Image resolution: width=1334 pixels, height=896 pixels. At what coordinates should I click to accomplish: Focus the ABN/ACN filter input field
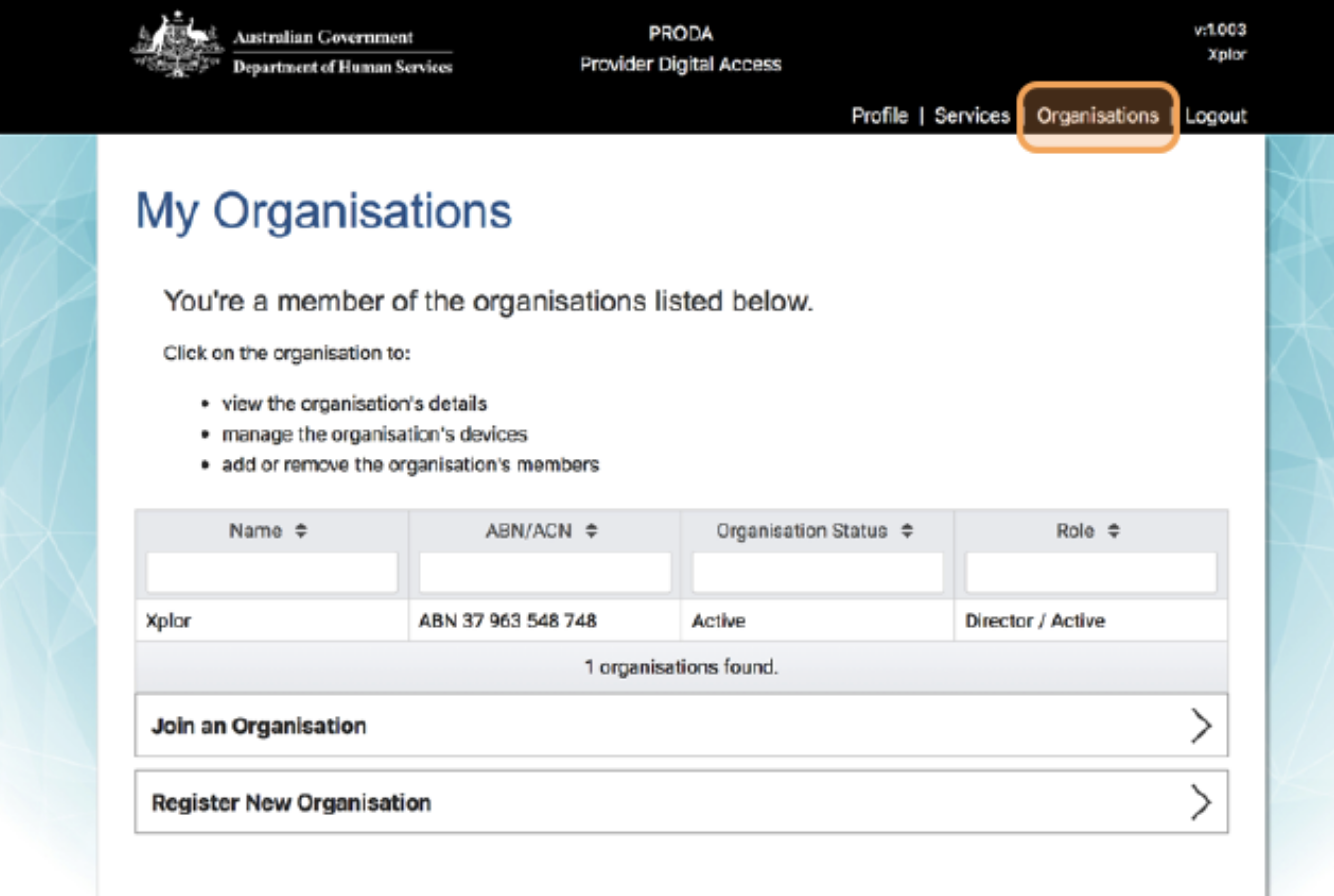pos(545,573)
